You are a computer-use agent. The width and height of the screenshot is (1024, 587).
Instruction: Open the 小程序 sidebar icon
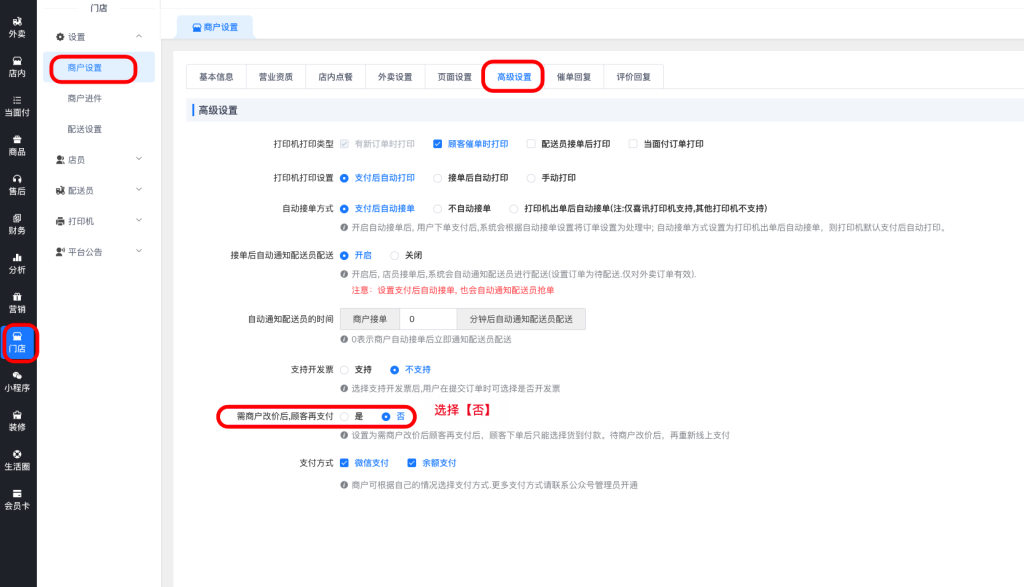[x=17, y=381]
